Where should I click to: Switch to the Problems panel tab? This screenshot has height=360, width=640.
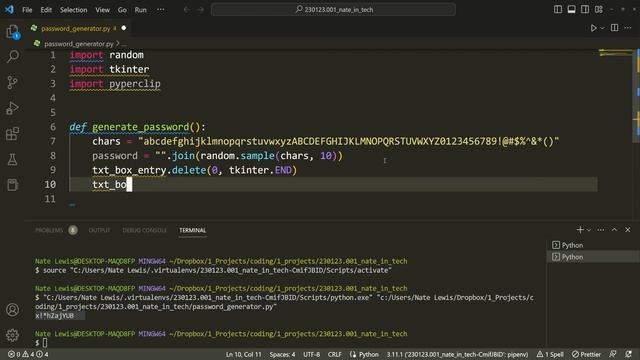(49, 230)
